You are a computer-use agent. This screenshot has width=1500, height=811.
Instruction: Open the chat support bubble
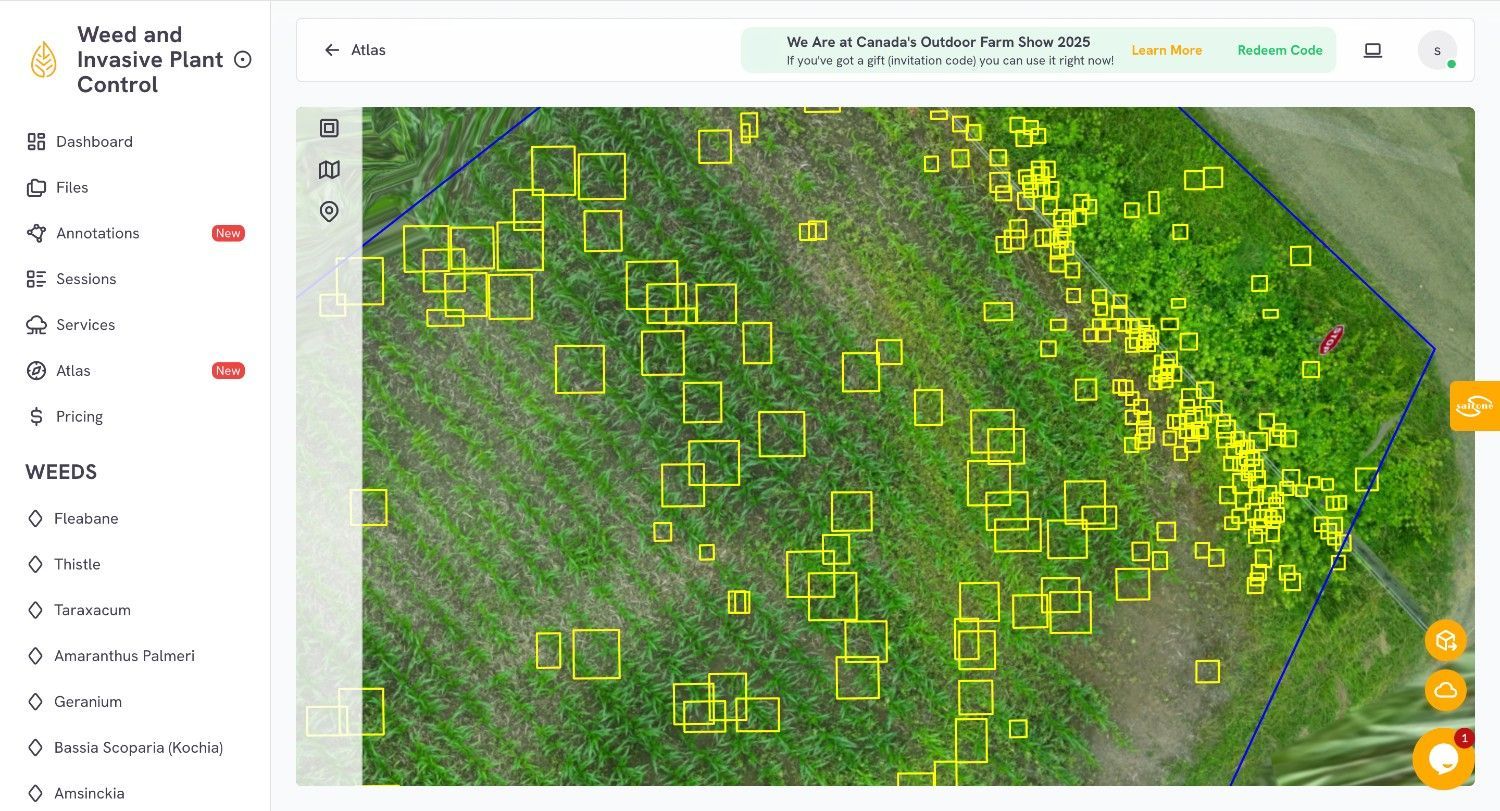pos(1443,759)
